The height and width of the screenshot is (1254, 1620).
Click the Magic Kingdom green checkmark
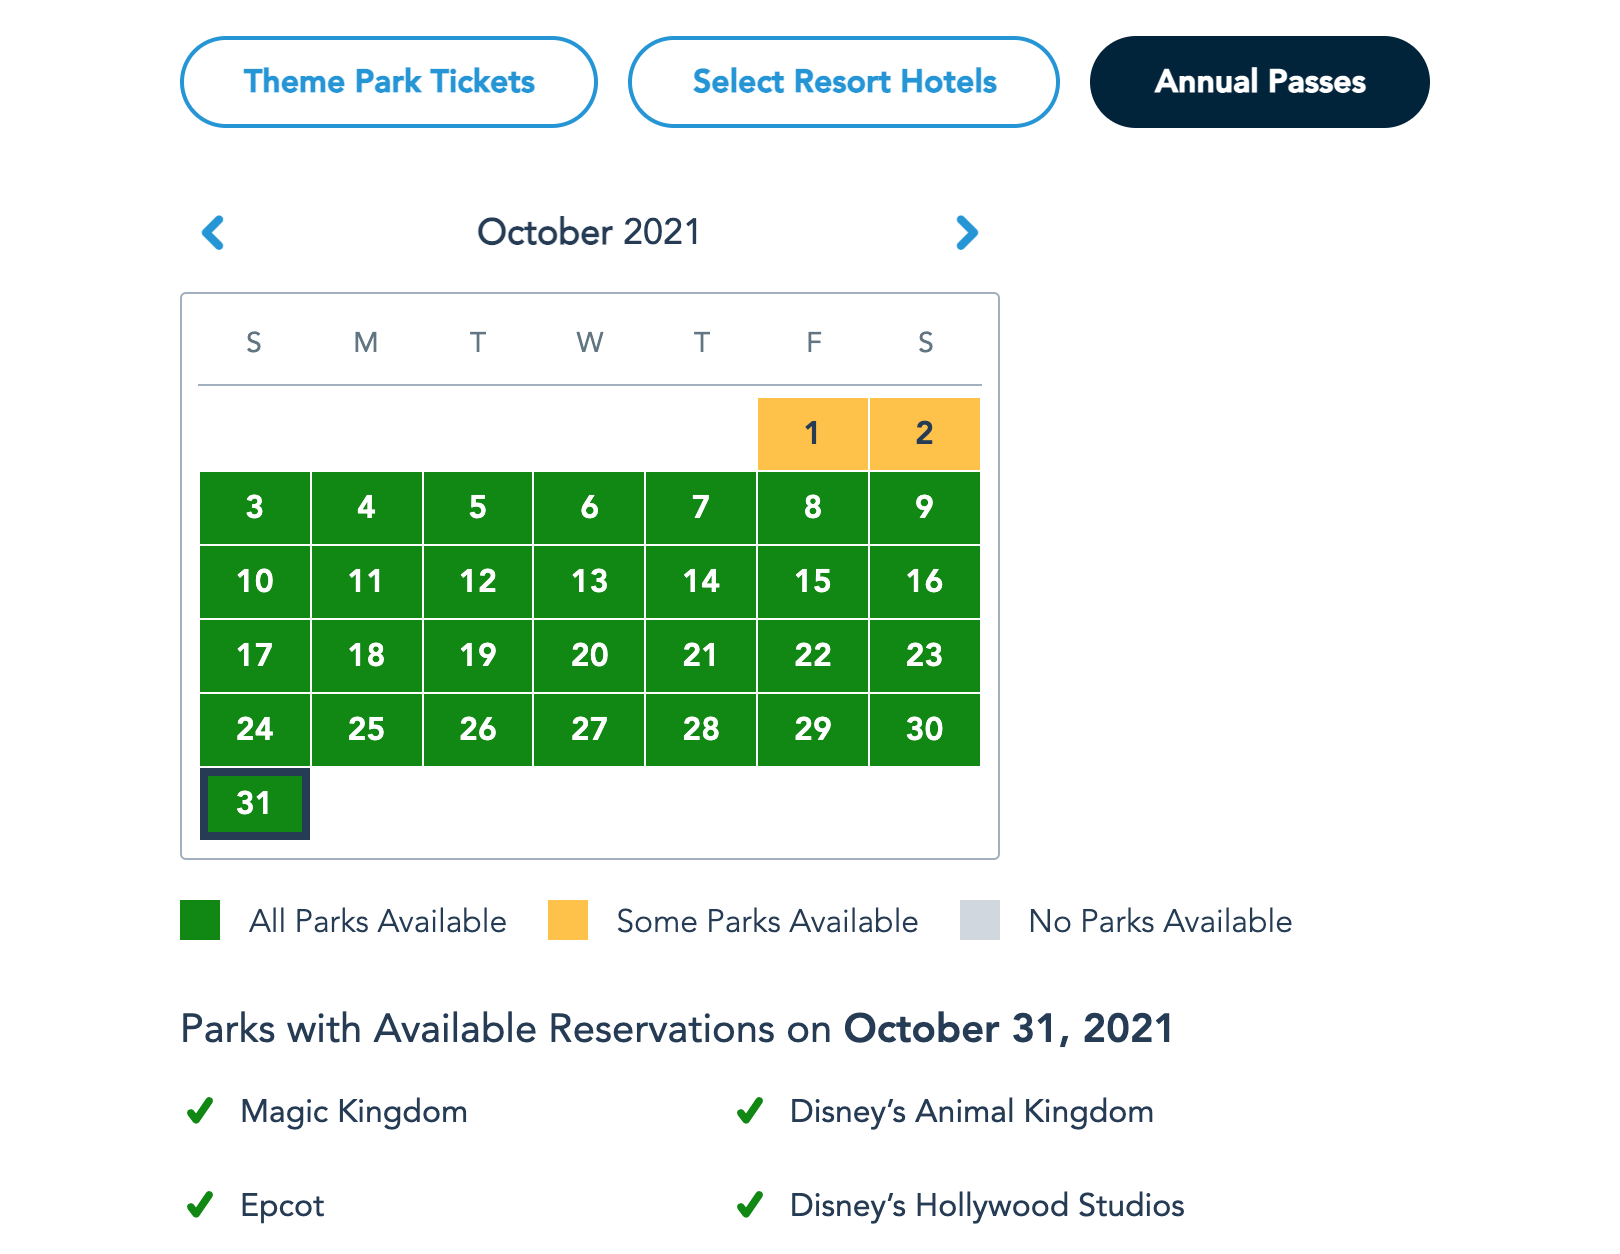point(200,1111)
